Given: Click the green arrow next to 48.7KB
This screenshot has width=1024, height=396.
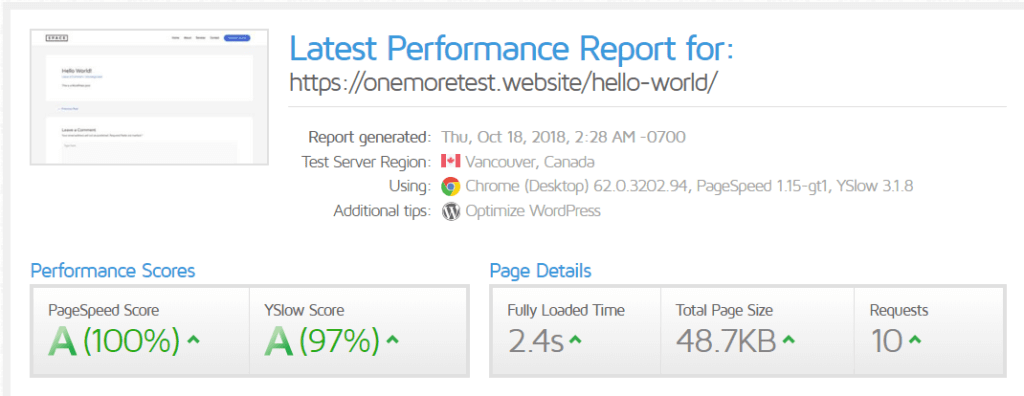Looking at the screenshot, I should click(x=789, y=339).
